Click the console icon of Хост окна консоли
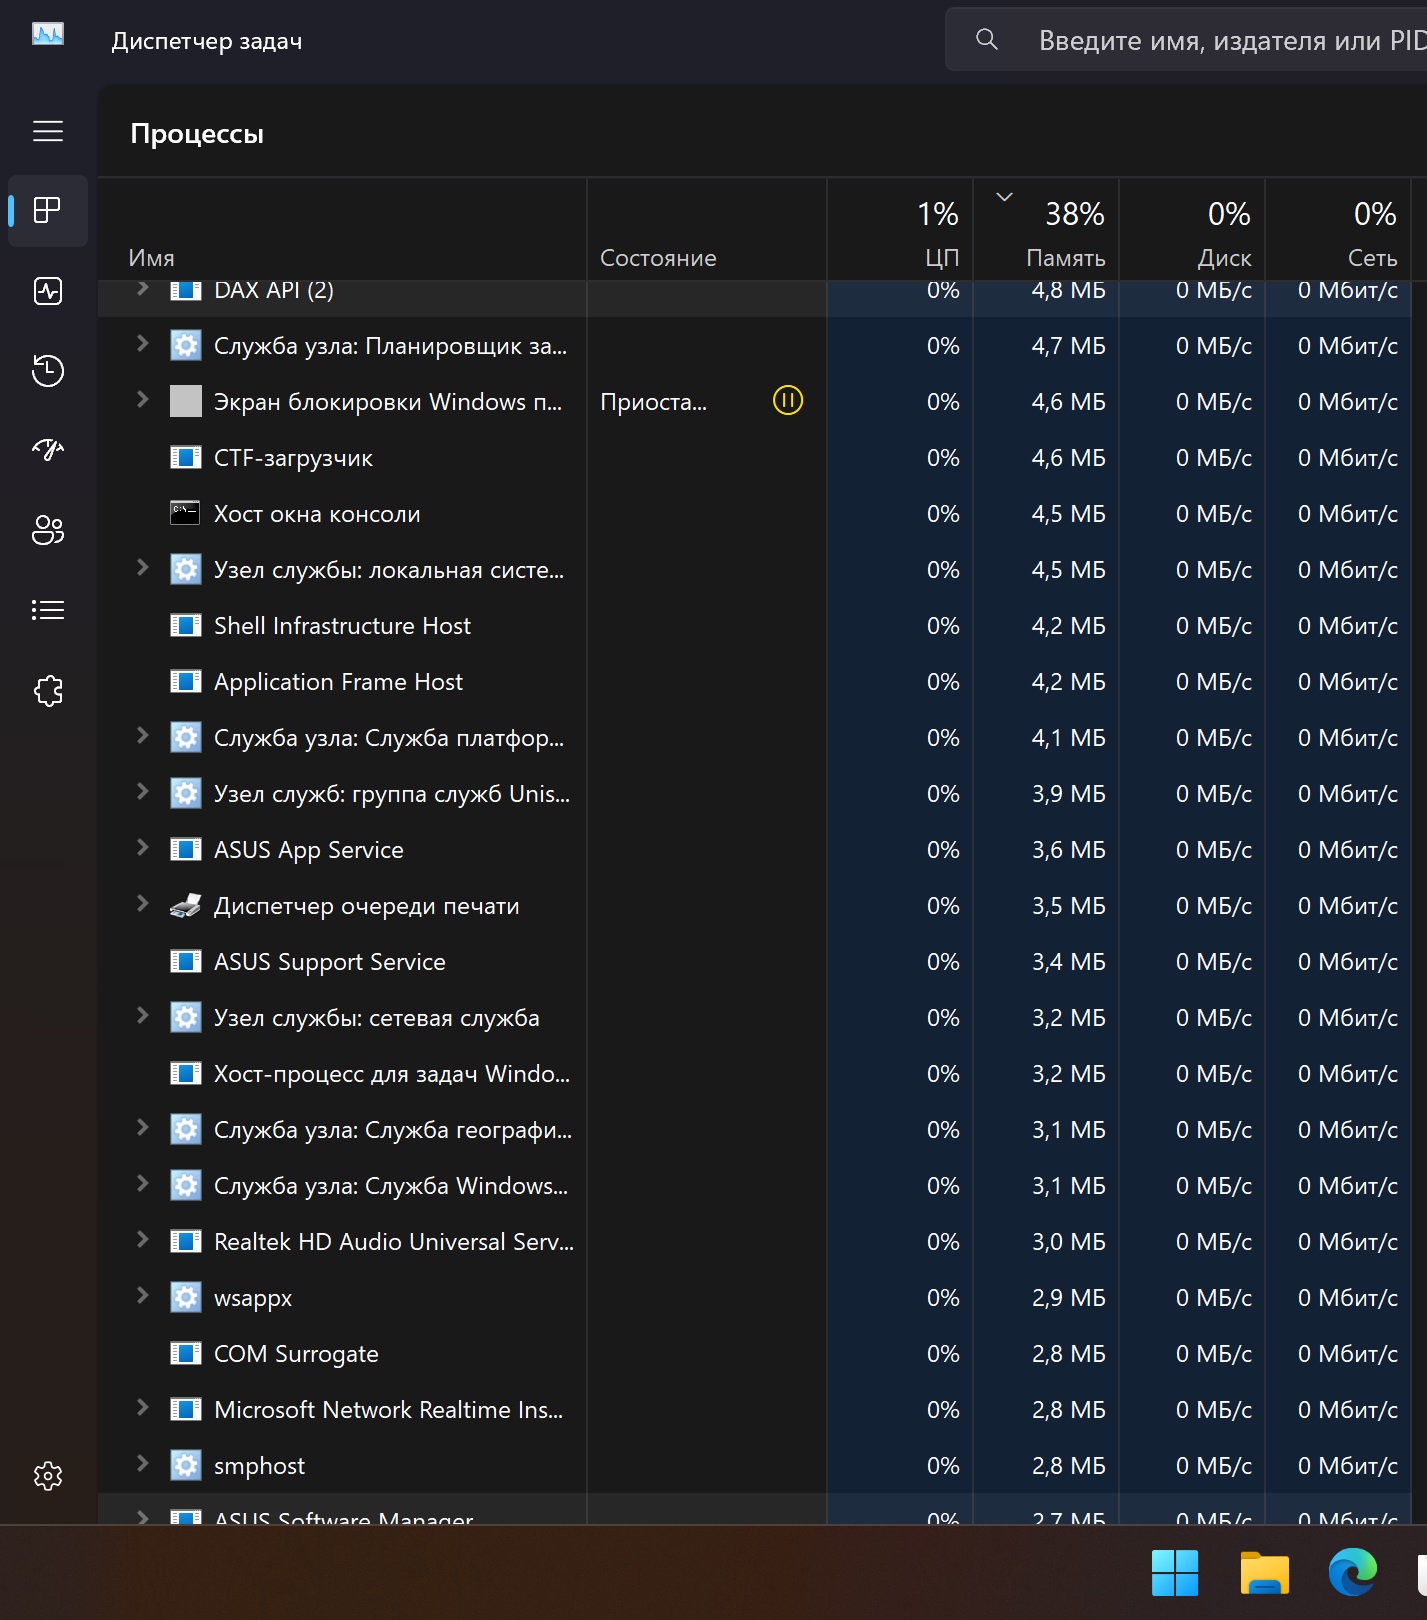This screenshot has width=1427, height=1620. pyautogui.click(x=186, y=514)
